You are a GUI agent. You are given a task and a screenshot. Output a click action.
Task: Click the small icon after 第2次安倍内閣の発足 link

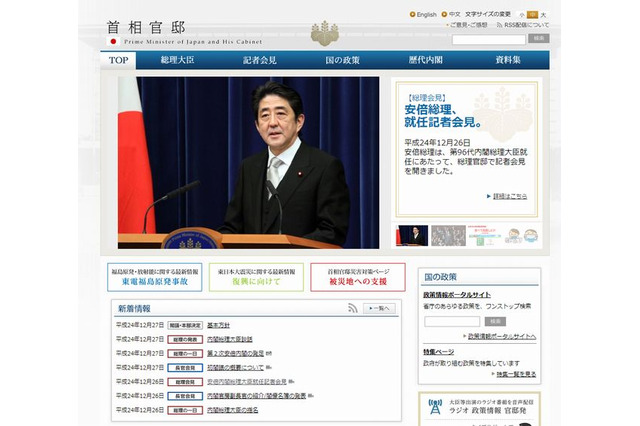[x=269, y=353]
